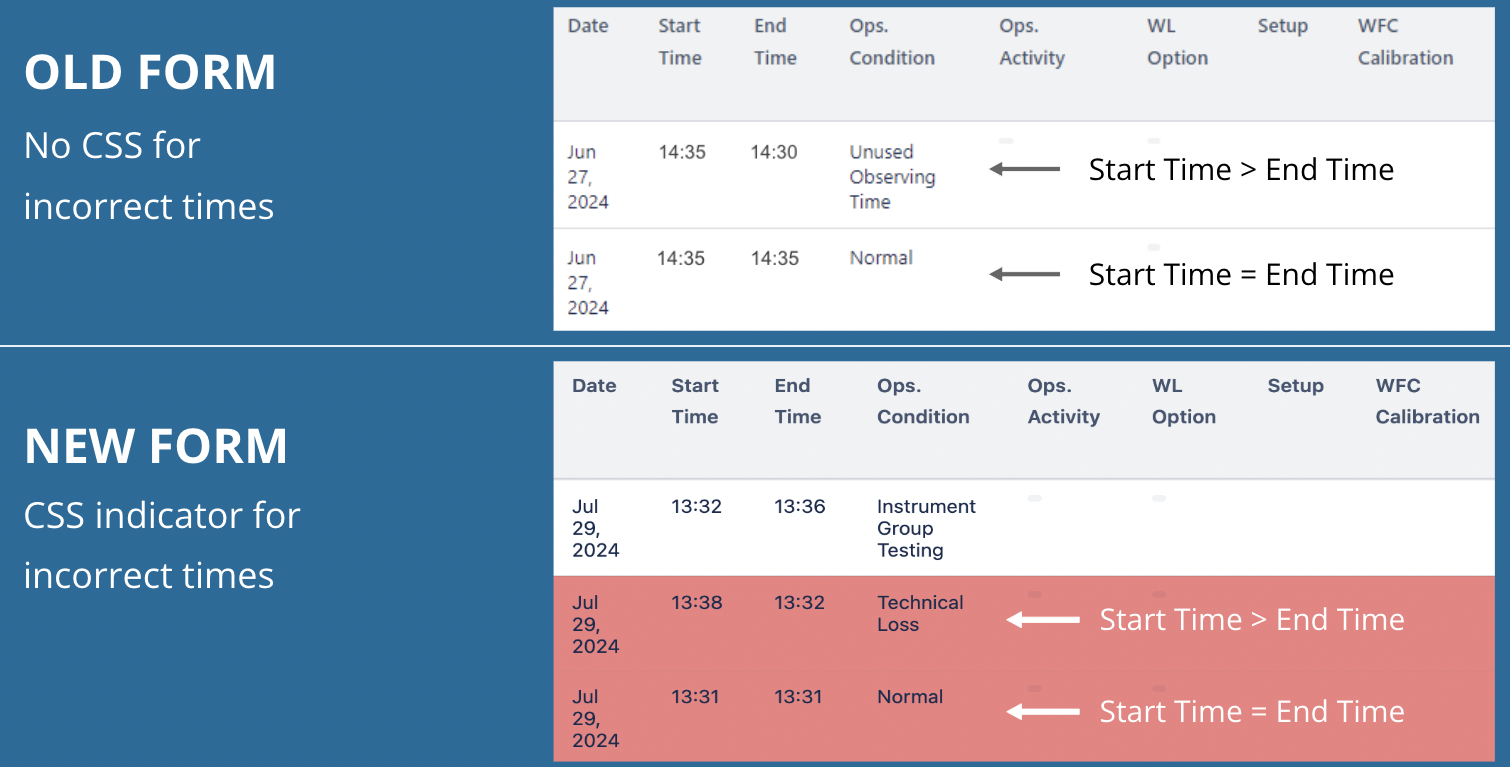Click WFC Calibration header in old form table

[1405, 42]
